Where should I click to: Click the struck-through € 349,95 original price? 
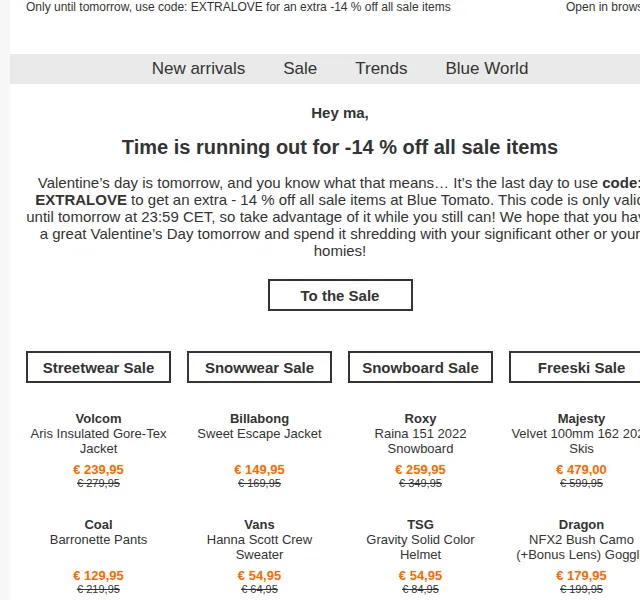tap(420, 483)
